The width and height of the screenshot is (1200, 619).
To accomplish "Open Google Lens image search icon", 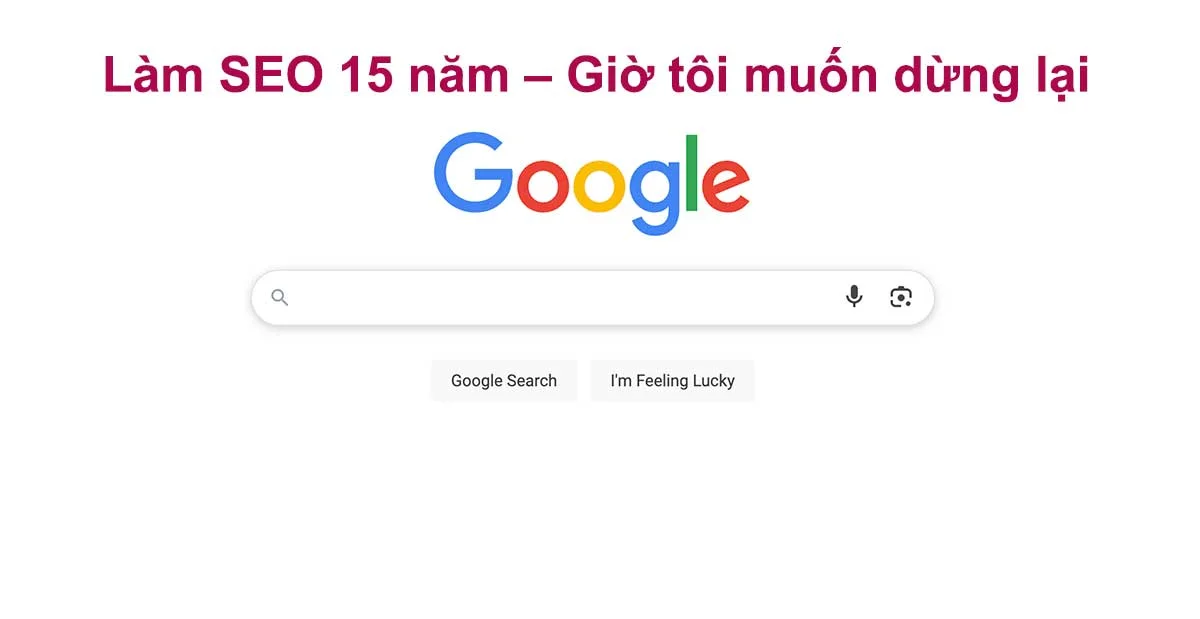I will pyautogui.click(x=901, y=297).
